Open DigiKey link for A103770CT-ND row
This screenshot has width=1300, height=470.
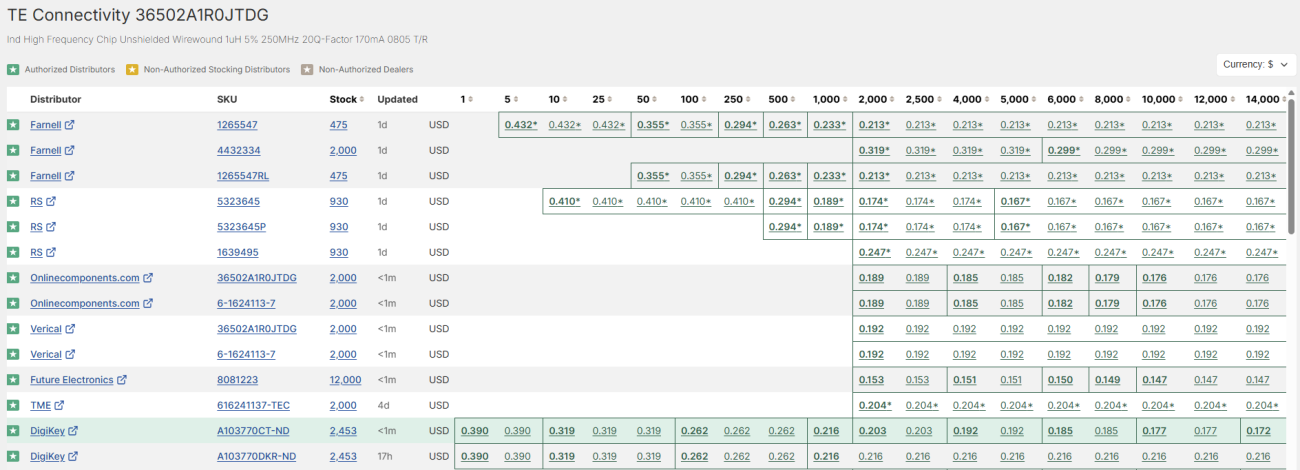pos(46,431)
